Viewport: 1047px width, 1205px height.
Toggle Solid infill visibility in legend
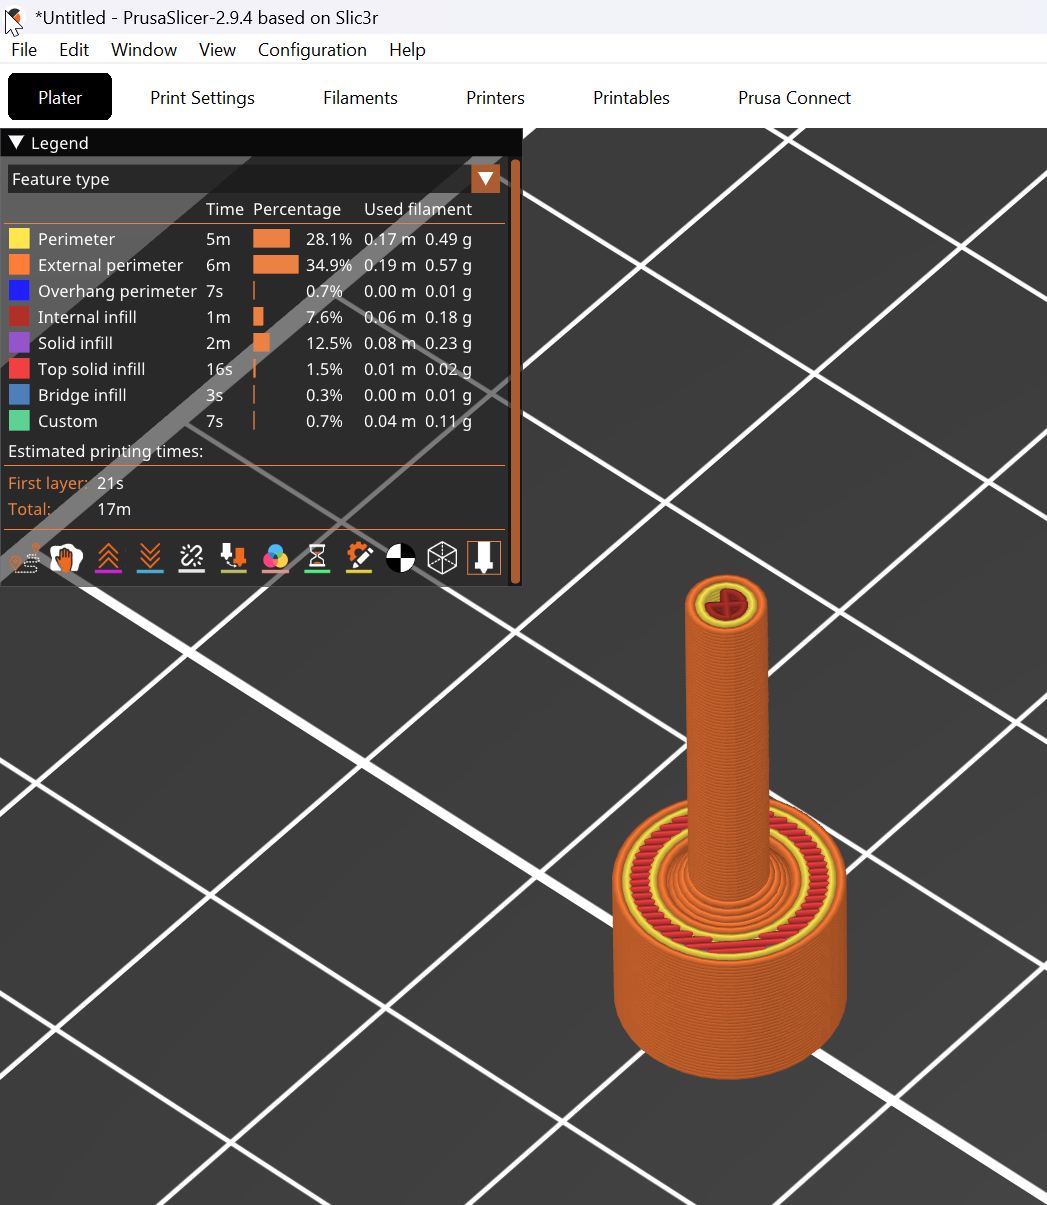pyautogui.click(x=255, y=343)
